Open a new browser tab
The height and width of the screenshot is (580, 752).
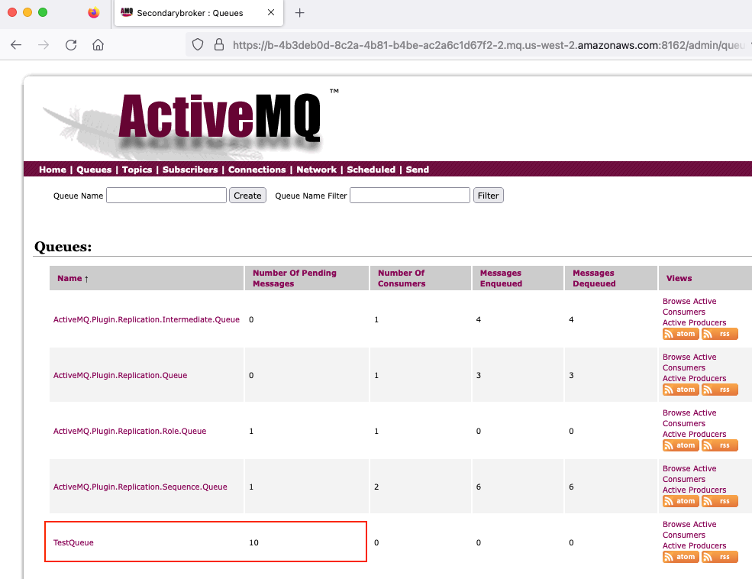300,12
